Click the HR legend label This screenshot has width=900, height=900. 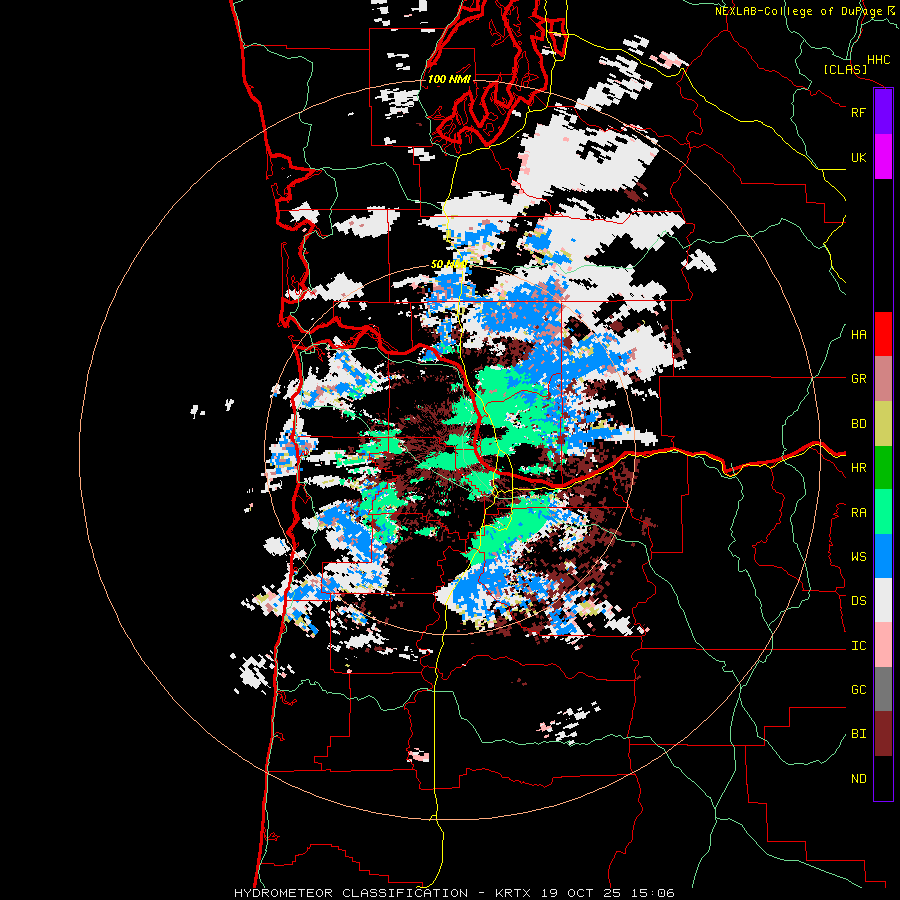coord(858,468)
